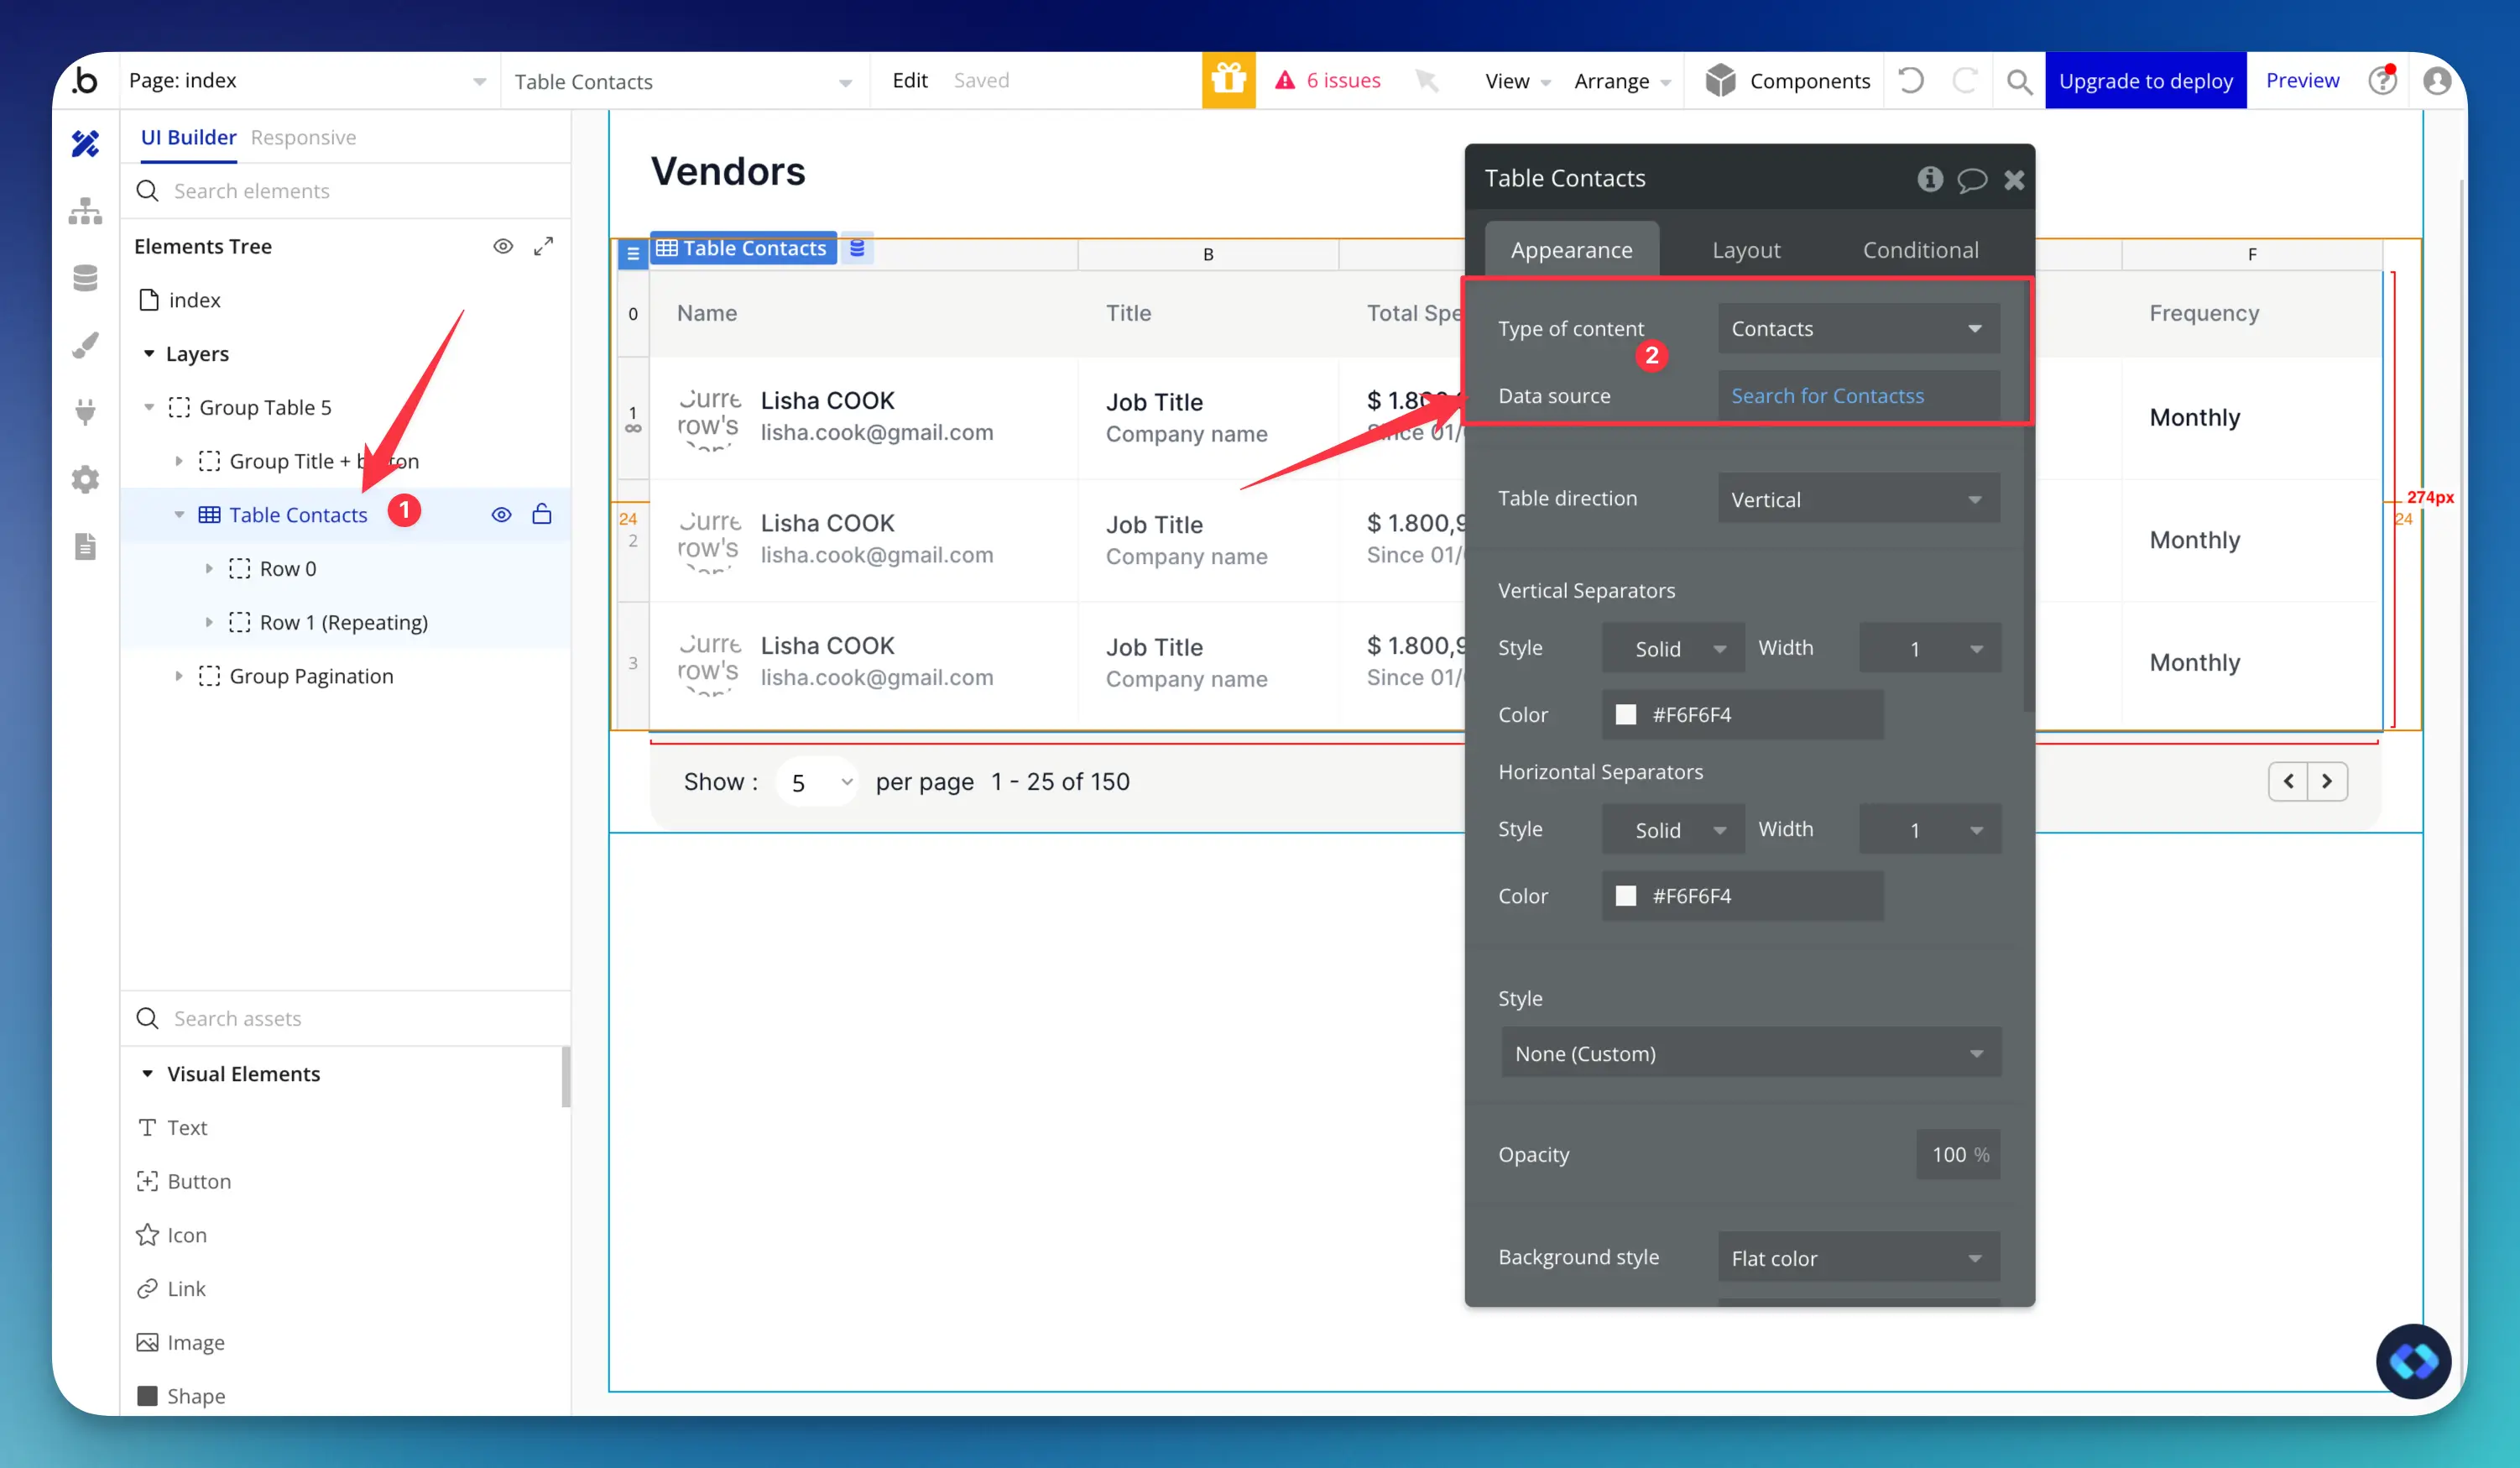
Task: Collapse the Visual Elements section
Action: [x=148, y=1073]
